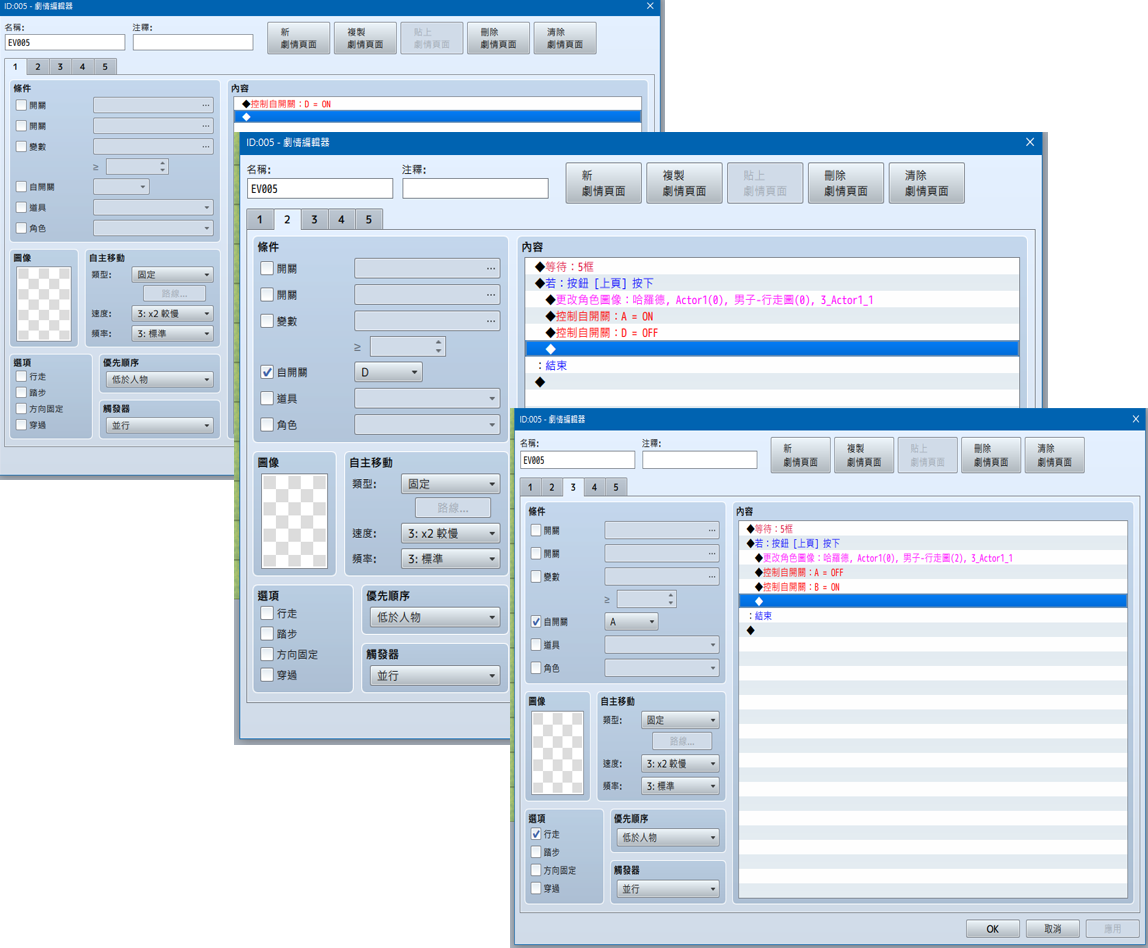Click the 圖像 preview in the back window
Screen dimensions: 1148x948
click(44, 304)
